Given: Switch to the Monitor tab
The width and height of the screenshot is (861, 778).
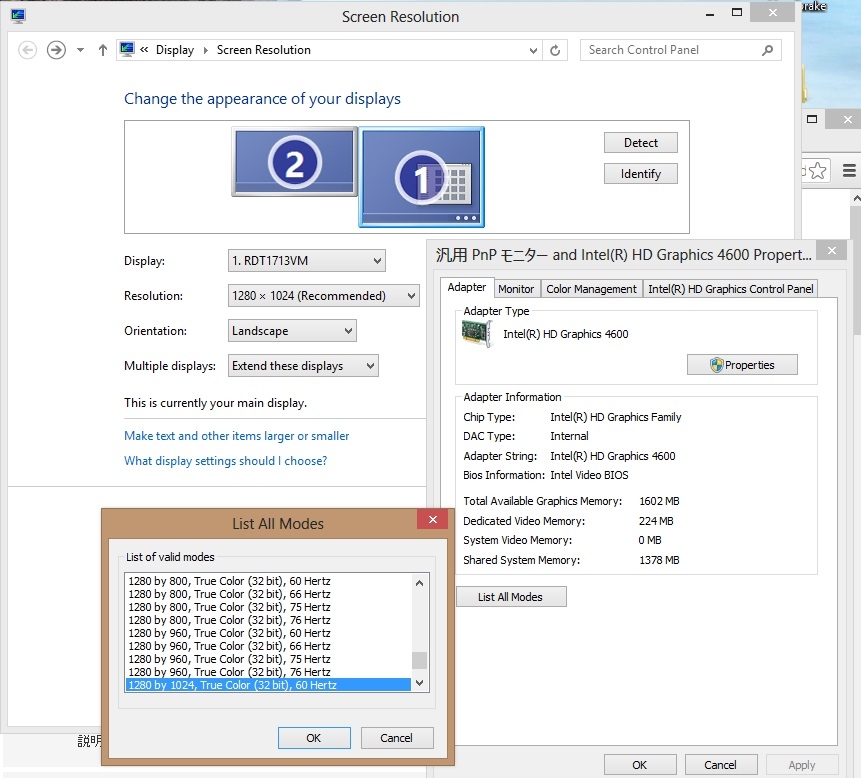Looking at the screenshot, I should point(516,289).
